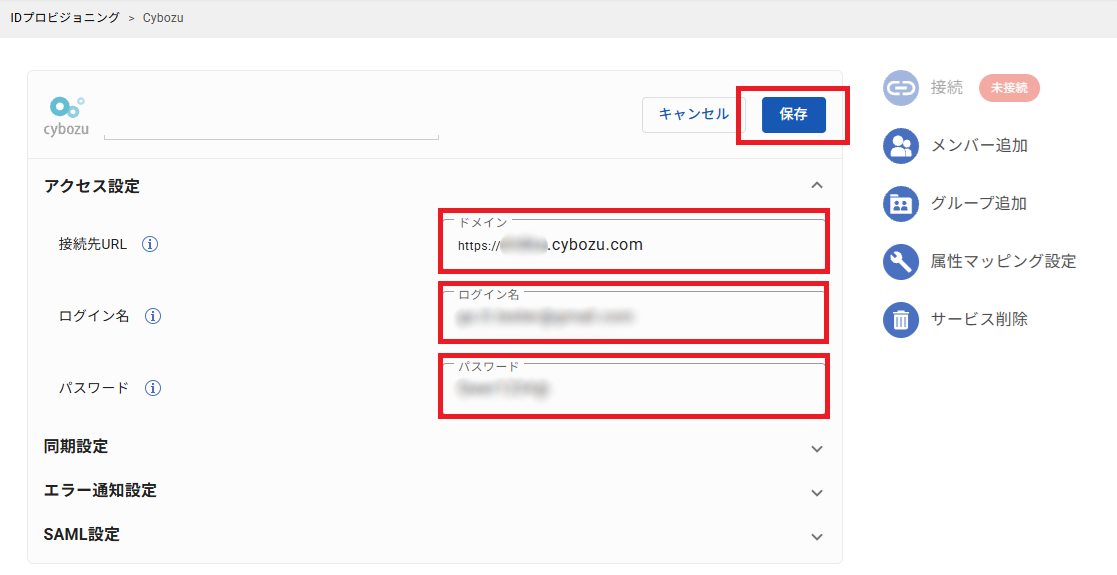This screenshot has width=1117, height=575.
Task: Show info next to パスワード label
Action: click(152, 388)
